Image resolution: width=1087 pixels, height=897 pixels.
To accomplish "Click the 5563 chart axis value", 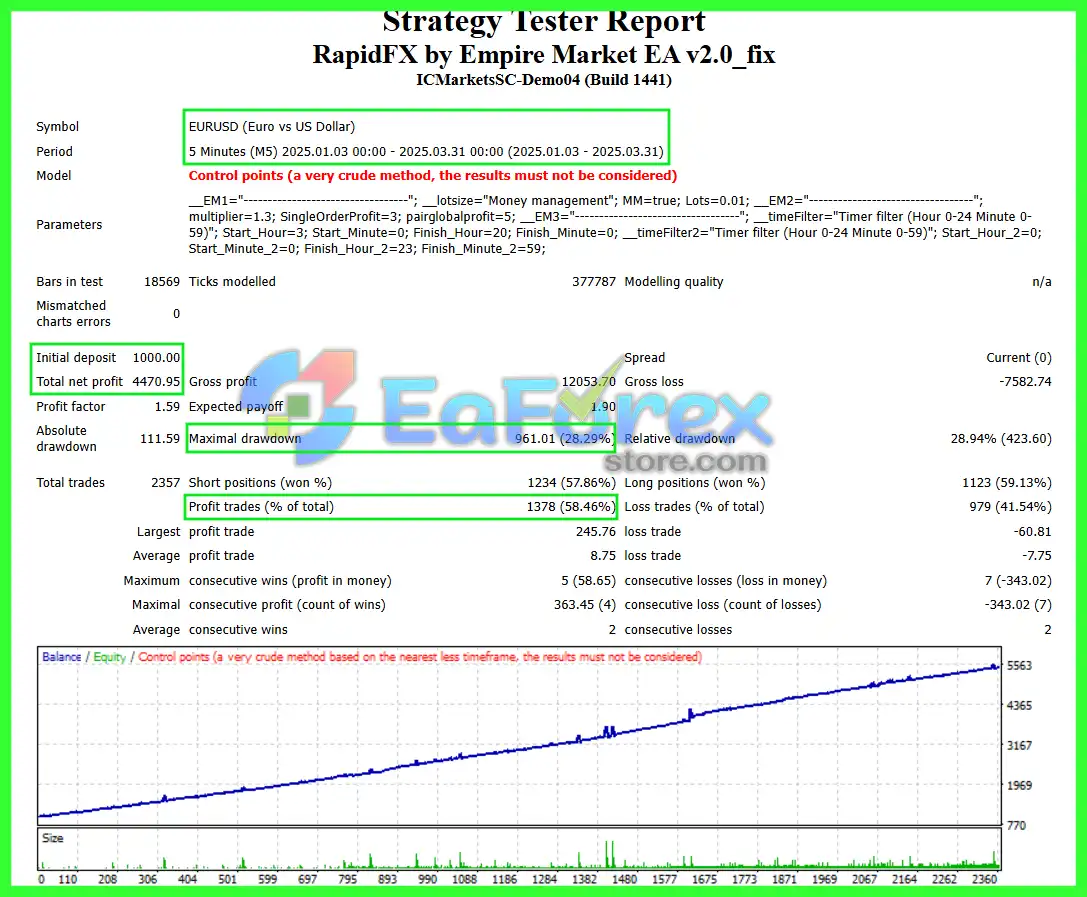I will tap(1019, 666).
